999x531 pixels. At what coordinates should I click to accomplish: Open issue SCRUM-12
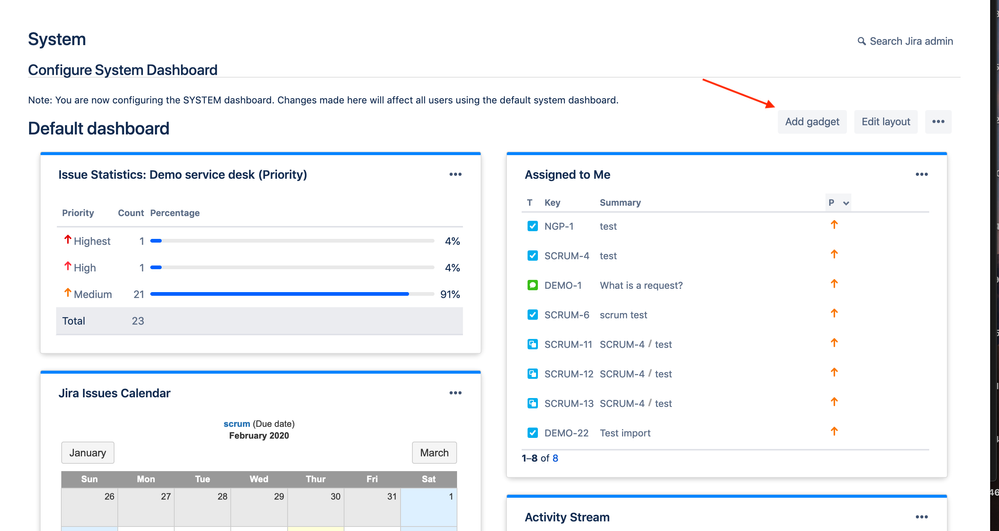point(568,374)
